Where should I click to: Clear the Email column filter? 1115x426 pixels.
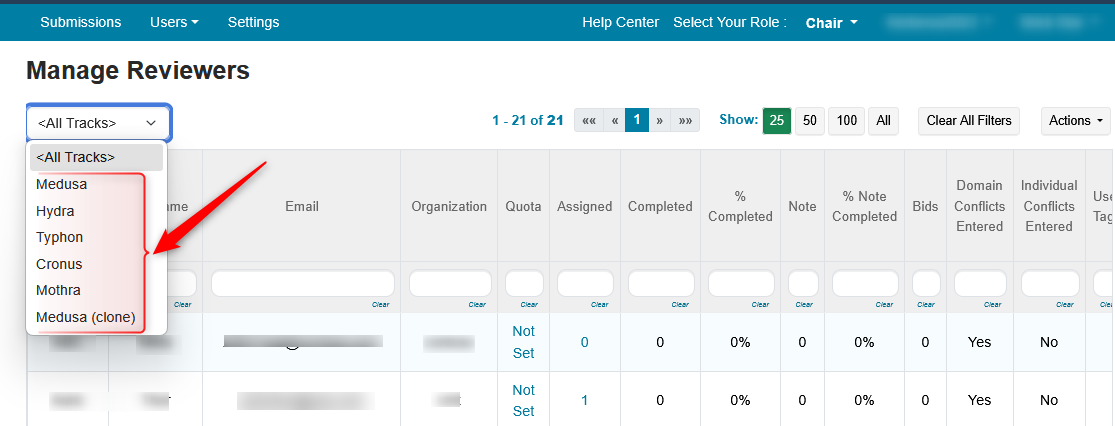click(x=380, y=304)
